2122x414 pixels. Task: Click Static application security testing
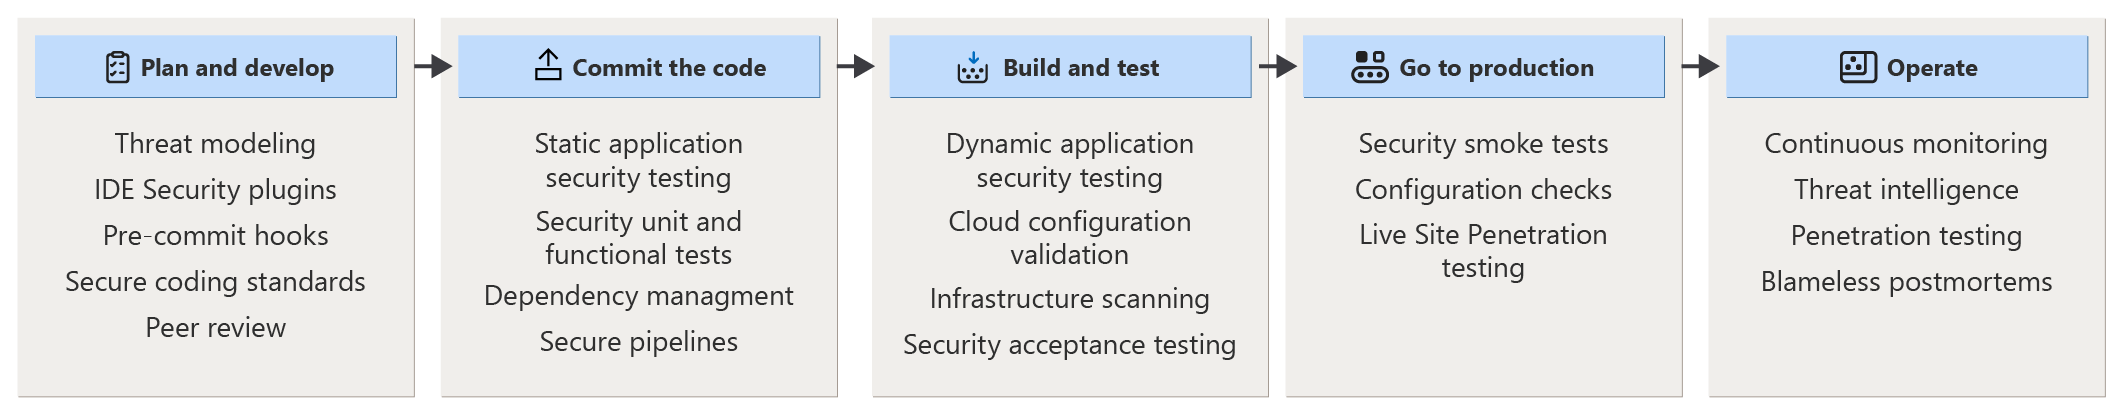pos(638,160)
